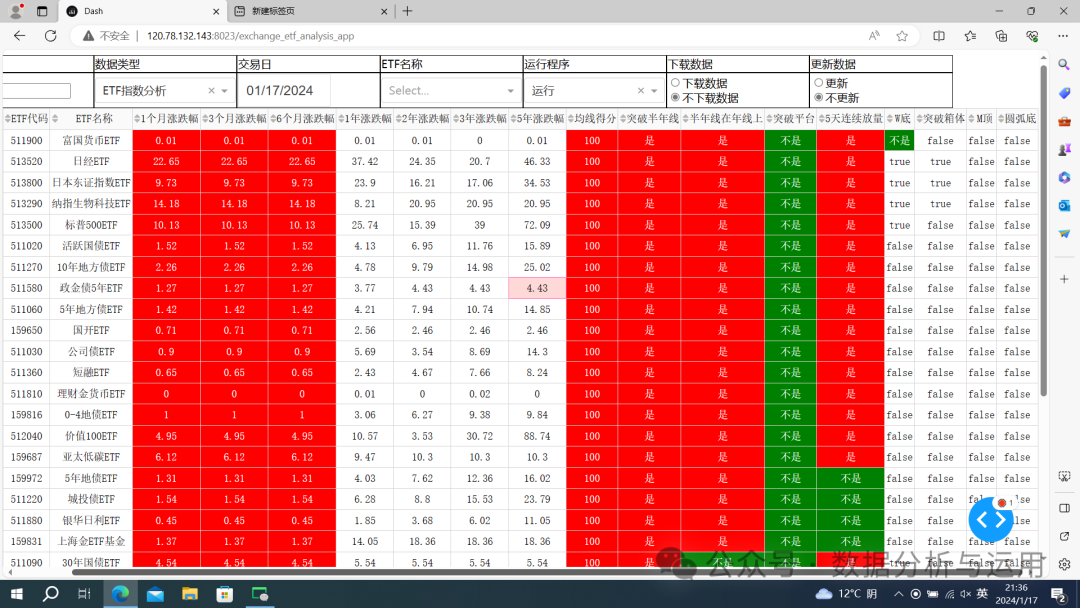Screen dimensions: 1080x608
Task: Open collections icon
Action: pos(1001,36)
